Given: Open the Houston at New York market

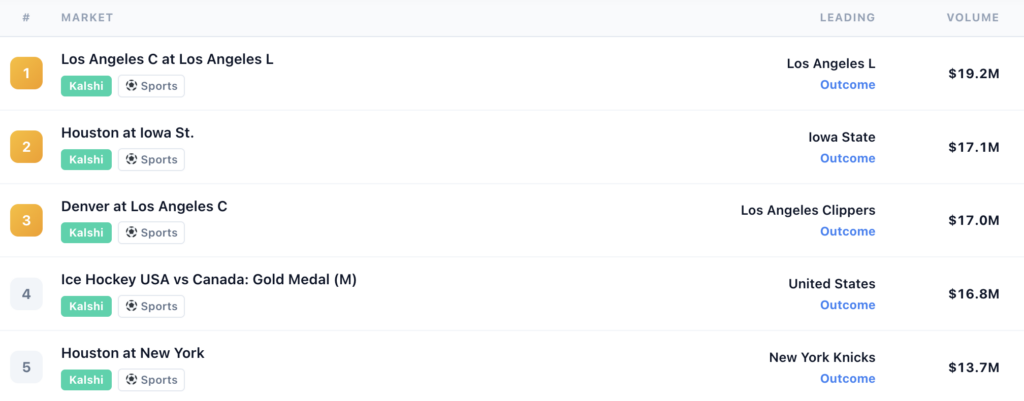Looking at the screenshot, I should [132, 353].
